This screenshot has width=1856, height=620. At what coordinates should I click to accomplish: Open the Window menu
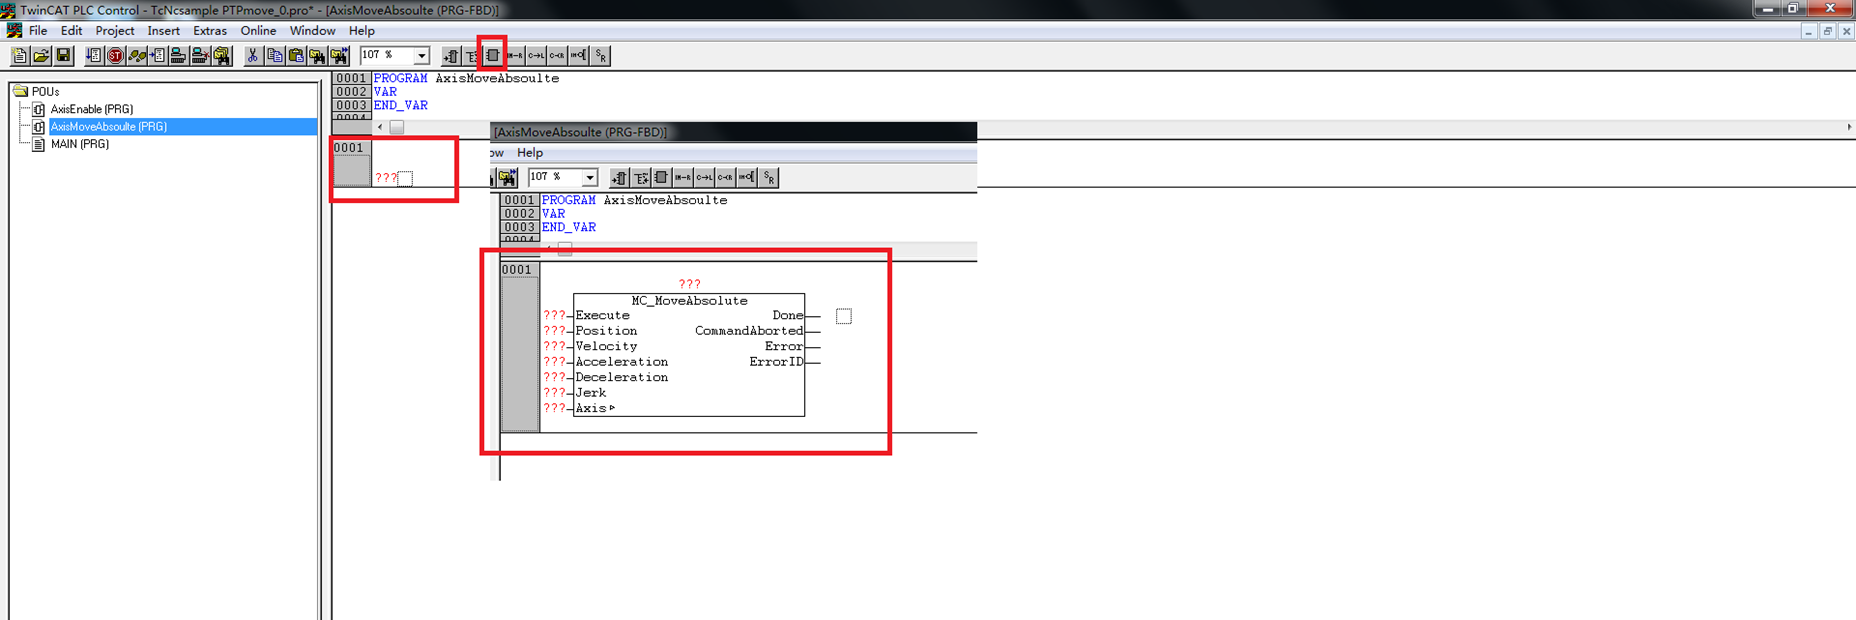click(x=312, y=31)
